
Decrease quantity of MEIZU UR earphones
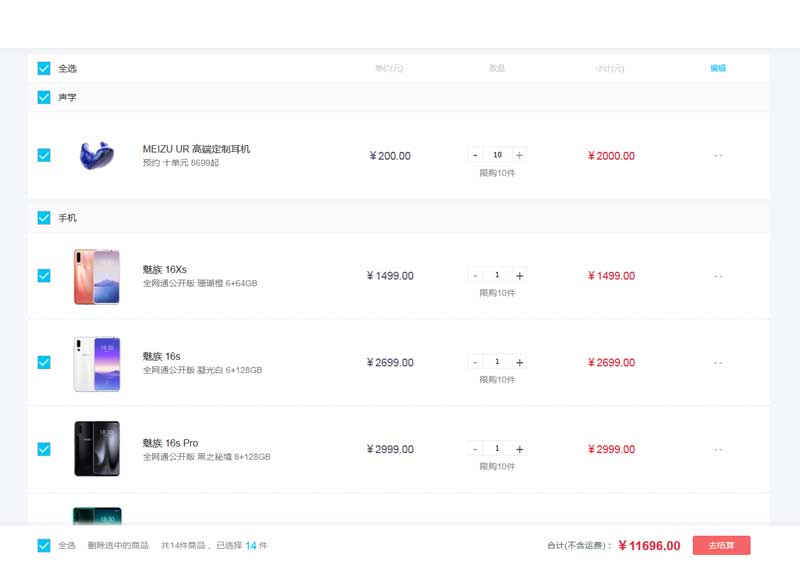click(475, 155)
